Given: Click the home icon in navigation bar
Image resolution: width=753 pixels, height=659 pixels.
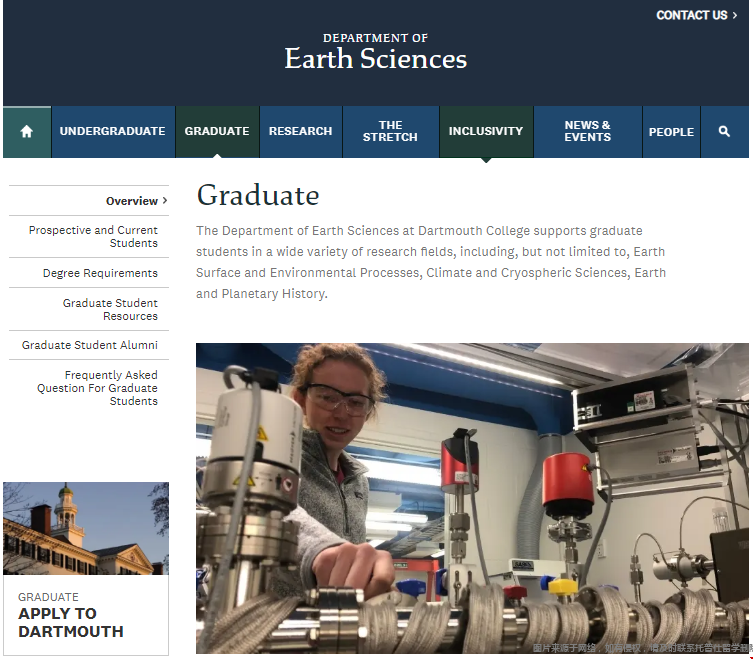Looking at the screenshot, I should tap(27, 132).
